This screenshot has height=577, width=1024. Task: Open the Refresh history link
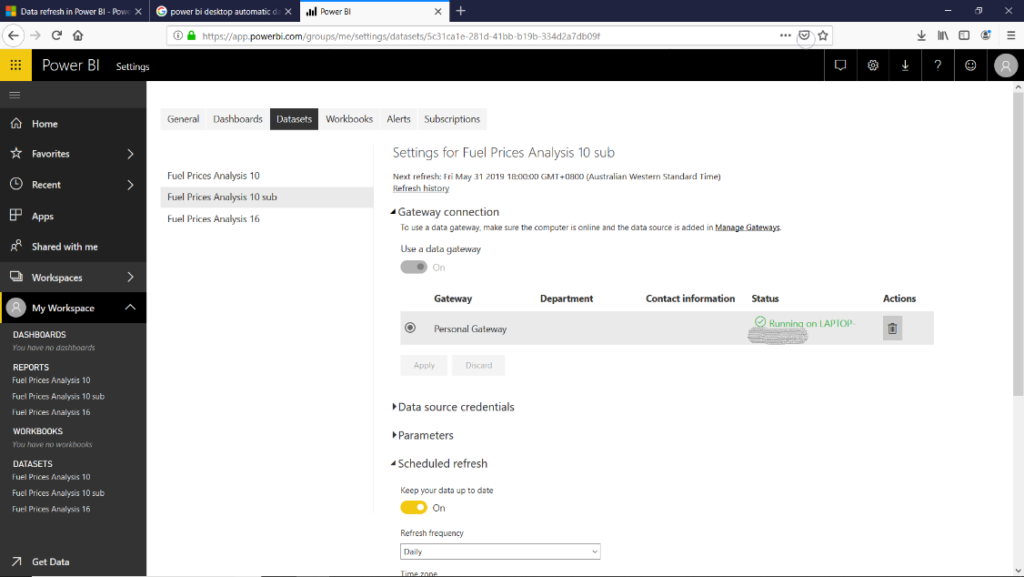421,188
